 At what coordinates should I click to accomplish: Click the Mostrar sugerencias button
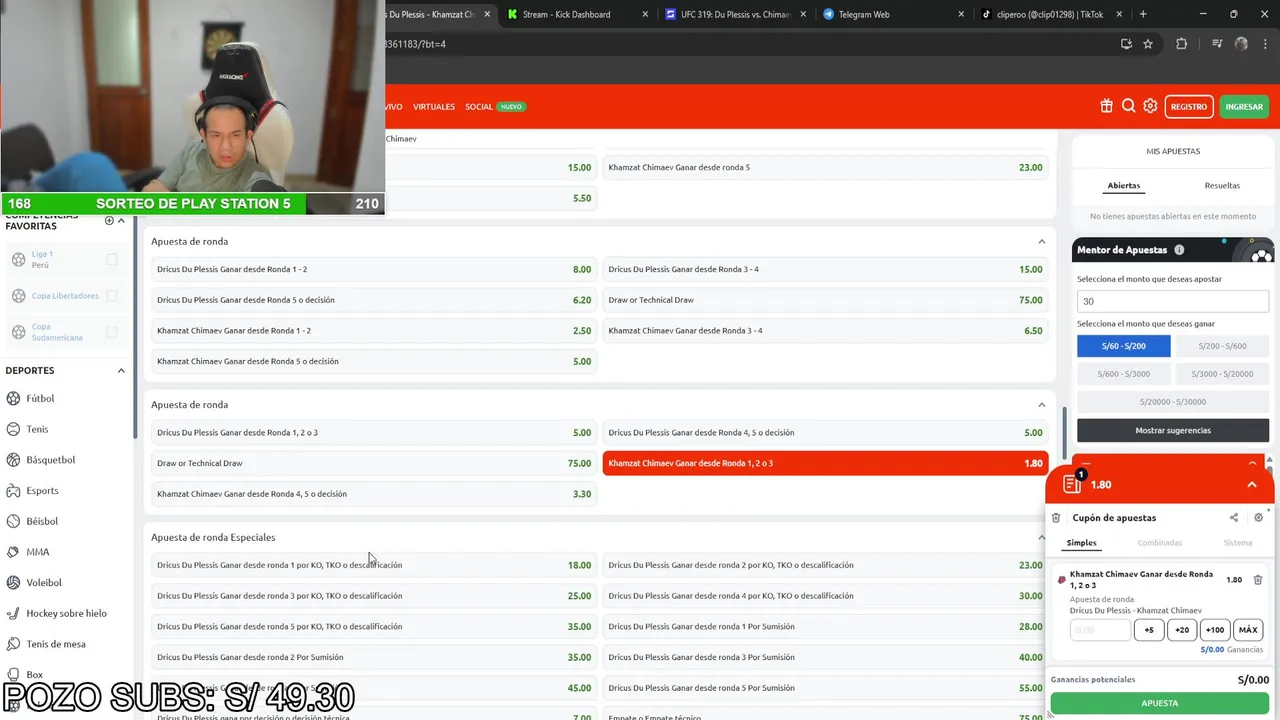pyautogui.click(x=1173, y=430)
